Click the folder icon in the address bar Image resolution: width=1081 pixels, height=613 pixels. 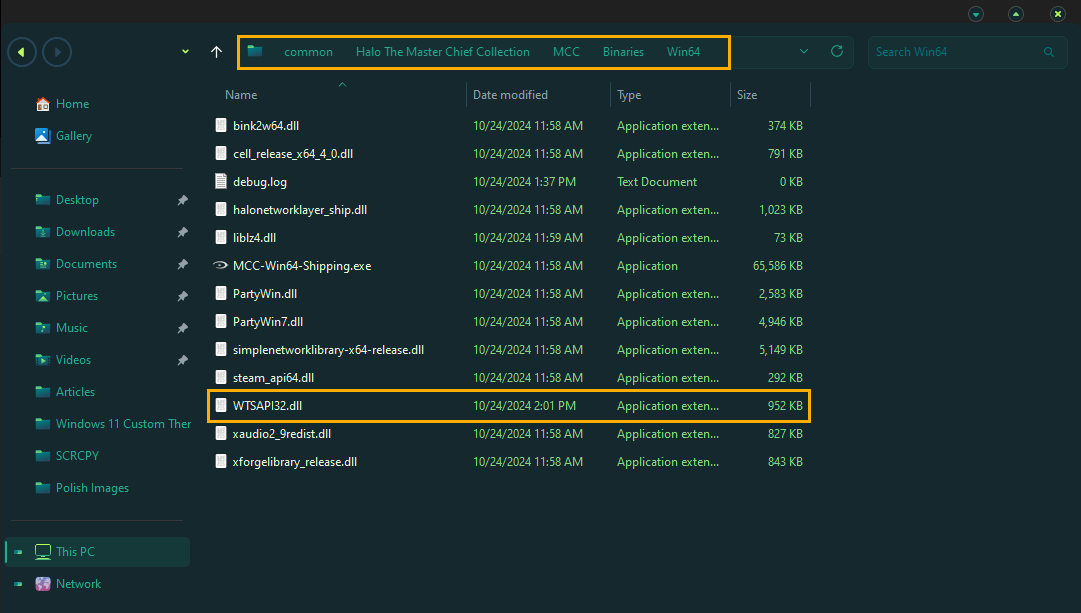coord(255,51)
